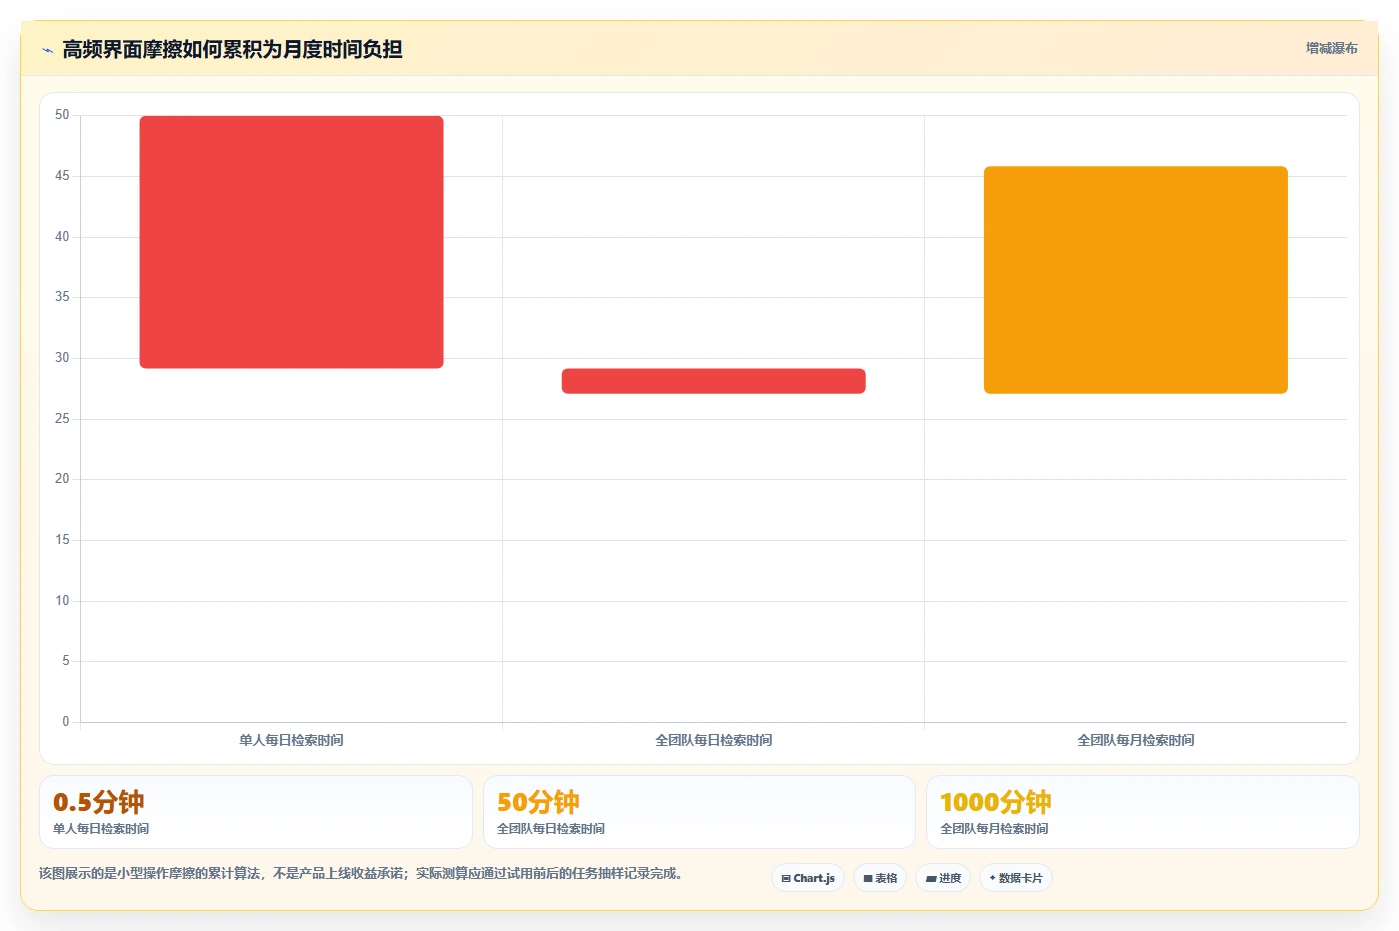
Task: Click the 全团队每日检索时间 caption in the middle card
Action: (x=550, y=828)
